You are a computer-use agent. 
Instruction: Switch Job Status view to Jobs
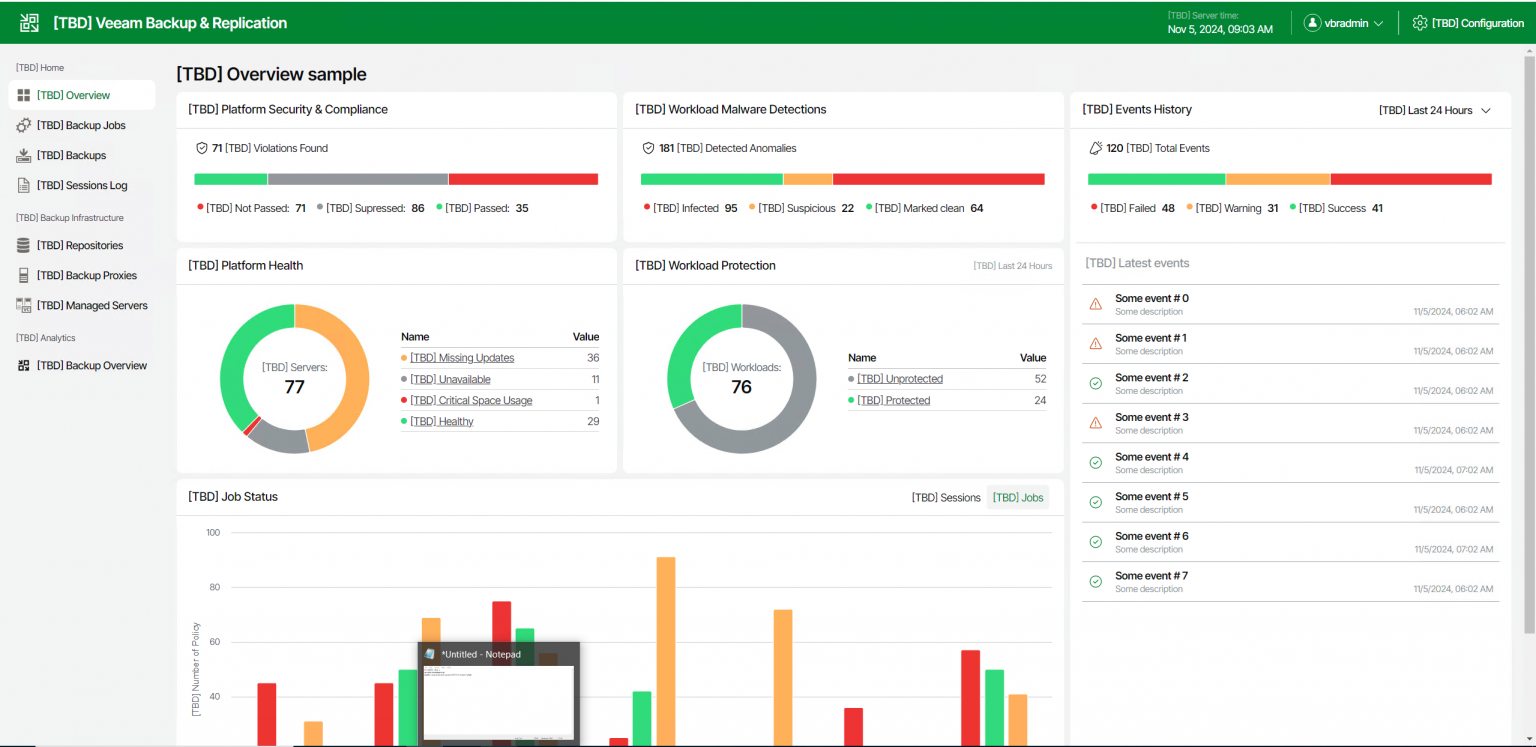tap(1017, 498)
